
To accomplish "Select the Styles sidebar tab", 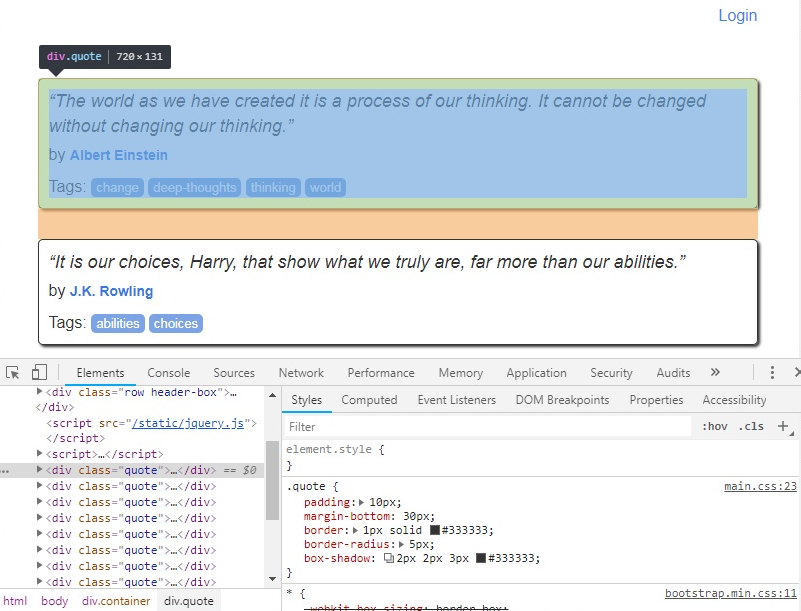I will coord(307,400).
